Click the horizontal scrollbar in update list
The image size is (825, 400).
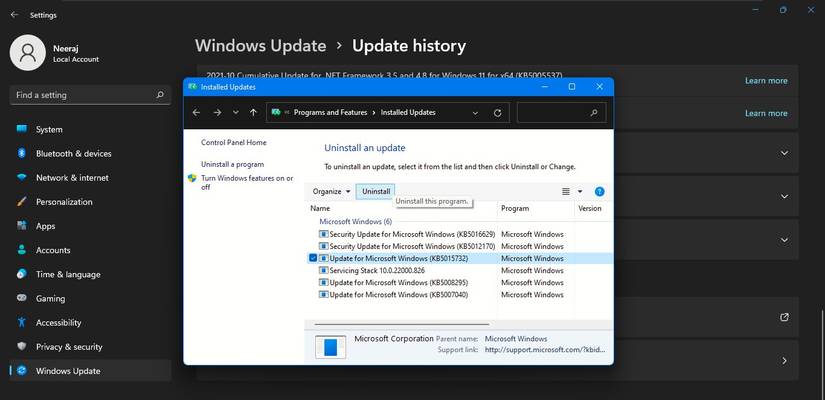(x=403, y=324)
